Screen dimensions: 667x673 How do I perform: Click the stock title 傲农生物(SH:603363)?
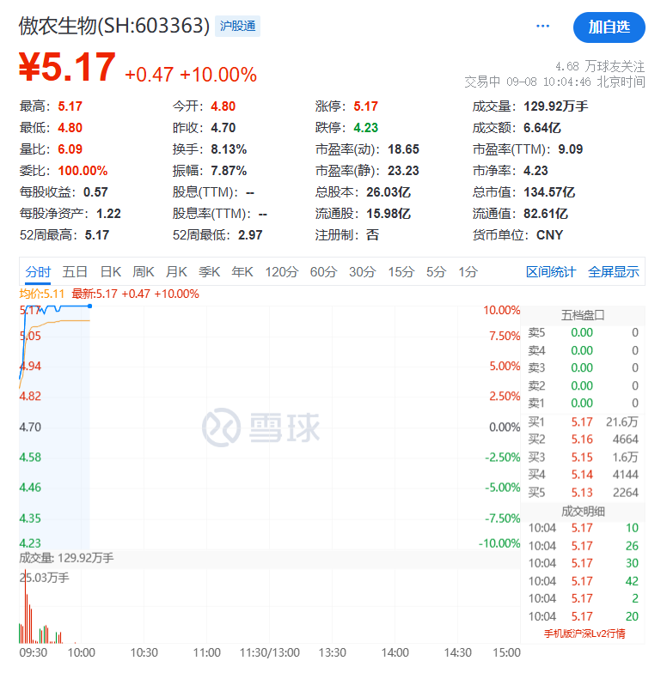[x=114, y=26]
